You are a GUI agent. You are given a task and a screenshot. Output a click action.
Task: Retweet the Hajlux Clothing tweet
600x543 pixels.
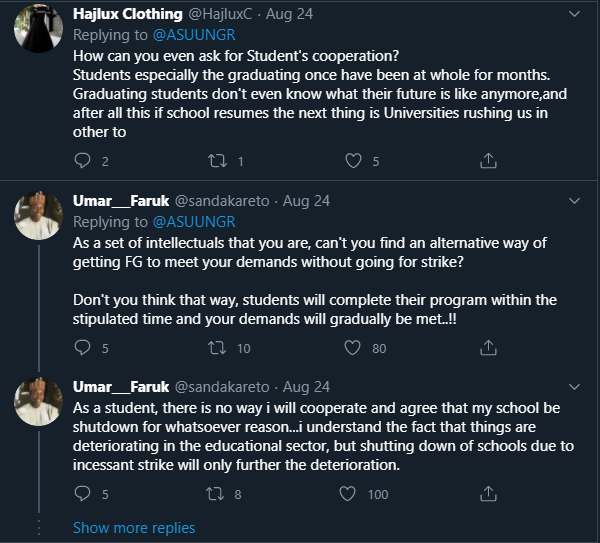pyautogui.click(x=215, y=160)
